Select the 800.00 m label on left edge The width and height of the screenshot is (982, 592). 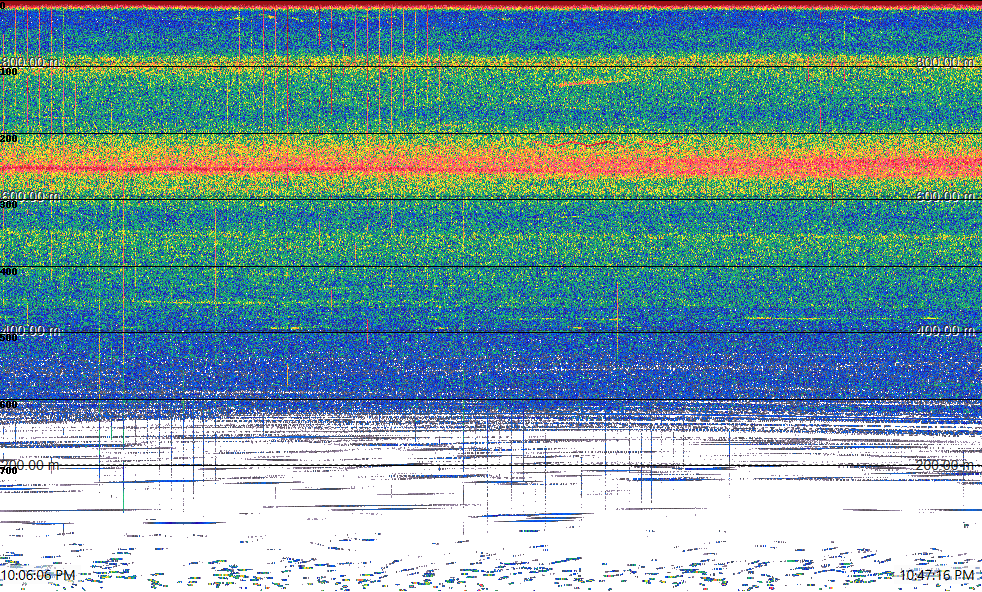coord(31,62)
